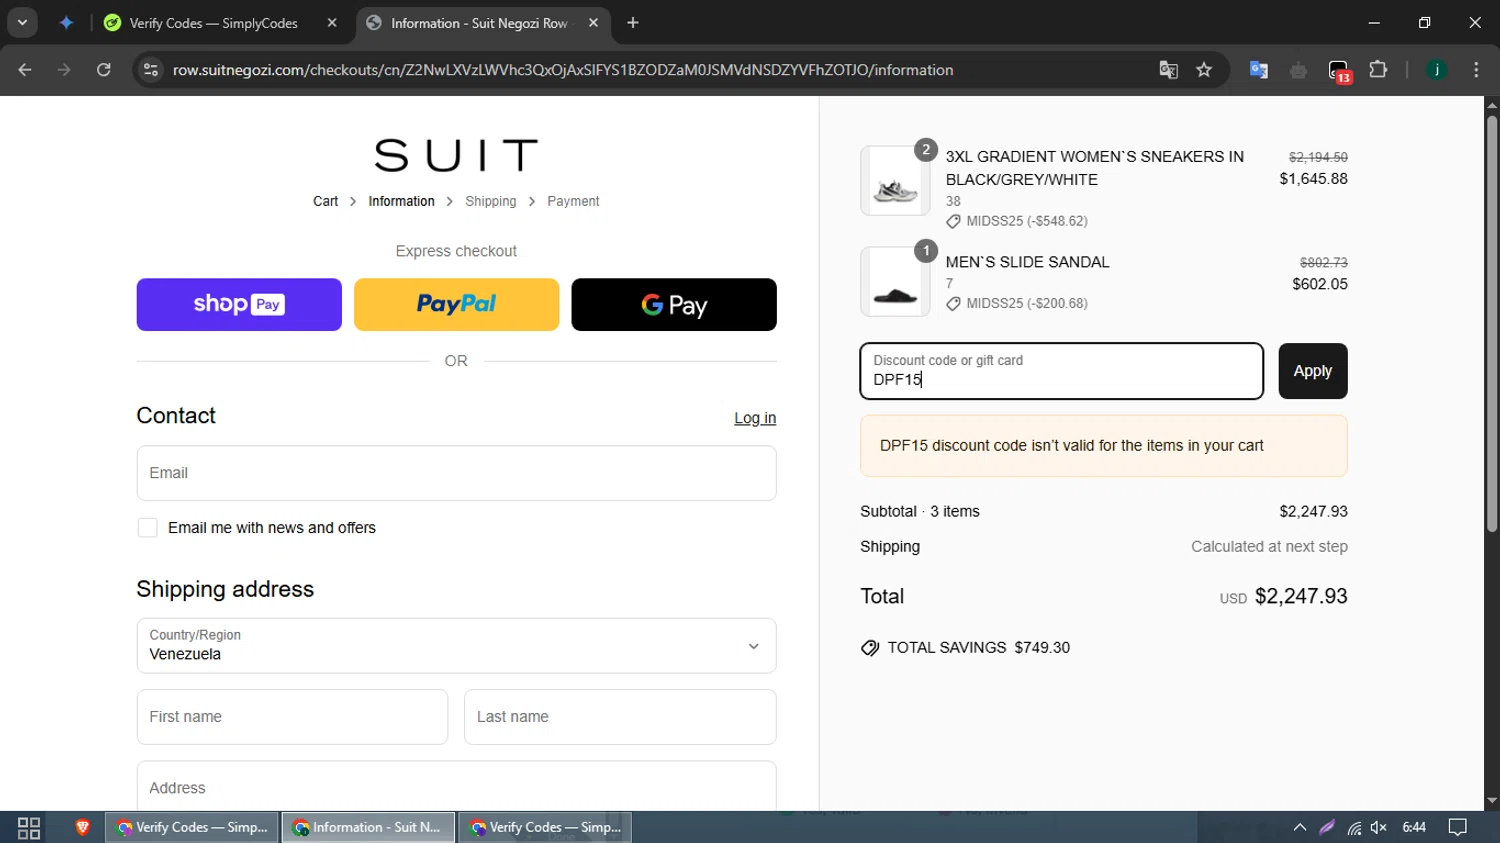1500x843 pixels.
Task: Open the tab search dropdown arrow
Action: [22, 22]
